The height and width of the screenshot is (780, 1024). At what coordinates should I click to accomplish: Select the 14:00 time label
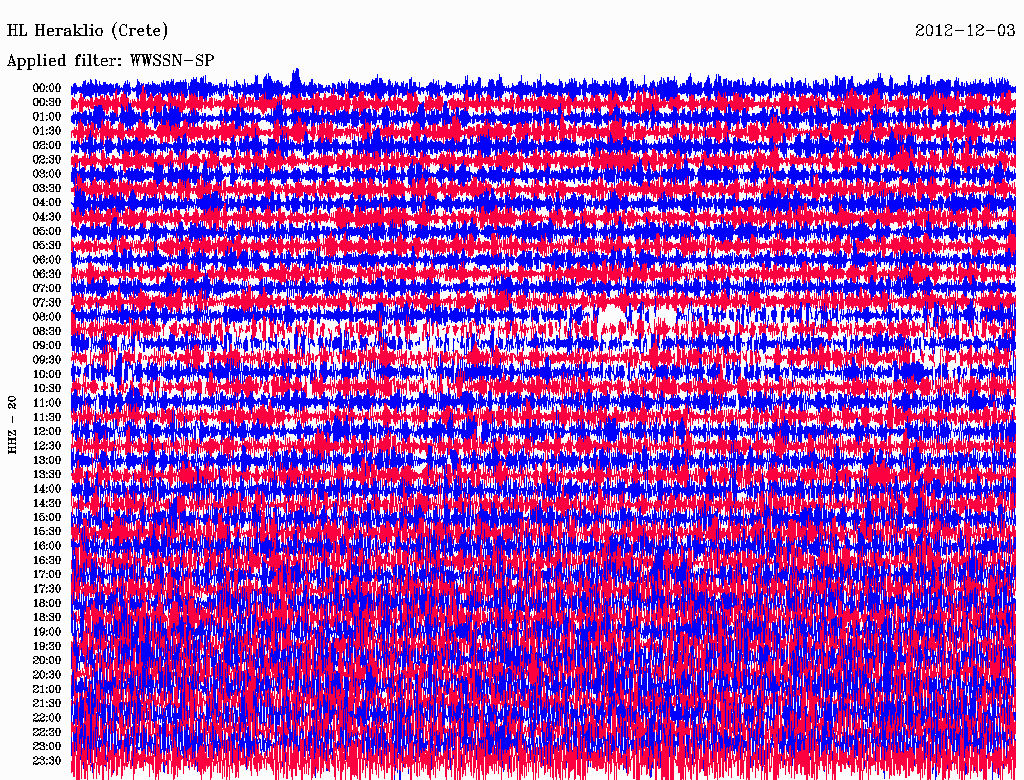pyautogui.click(x=46, y=489)
